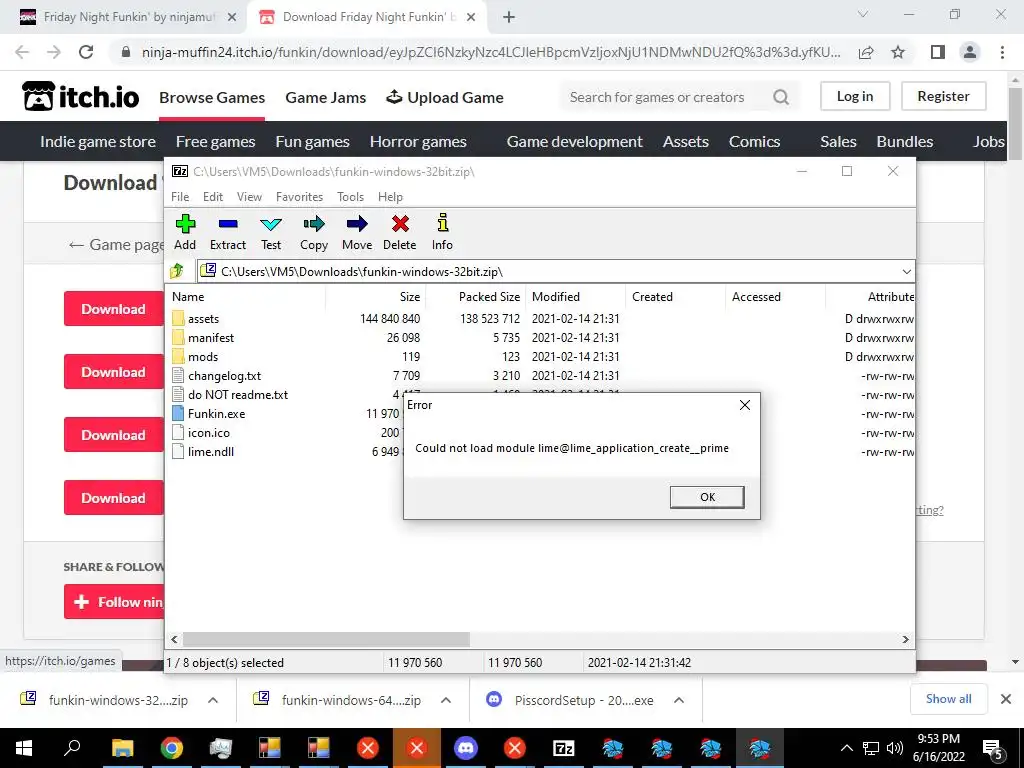Open the Game Jams link
1024x768 pixels.
(x=325, y=97)
